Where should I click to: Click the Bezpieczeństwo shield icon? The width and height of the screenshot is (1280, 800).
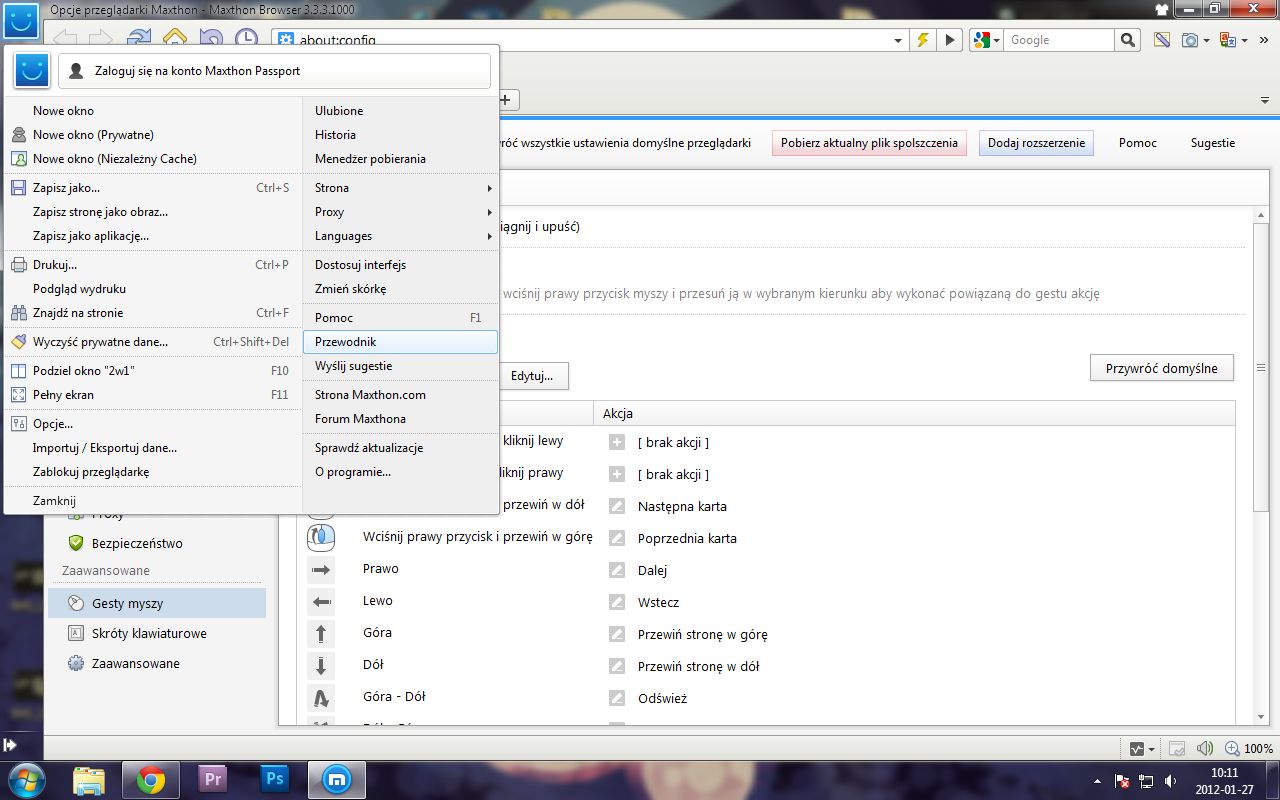point(75,543)
